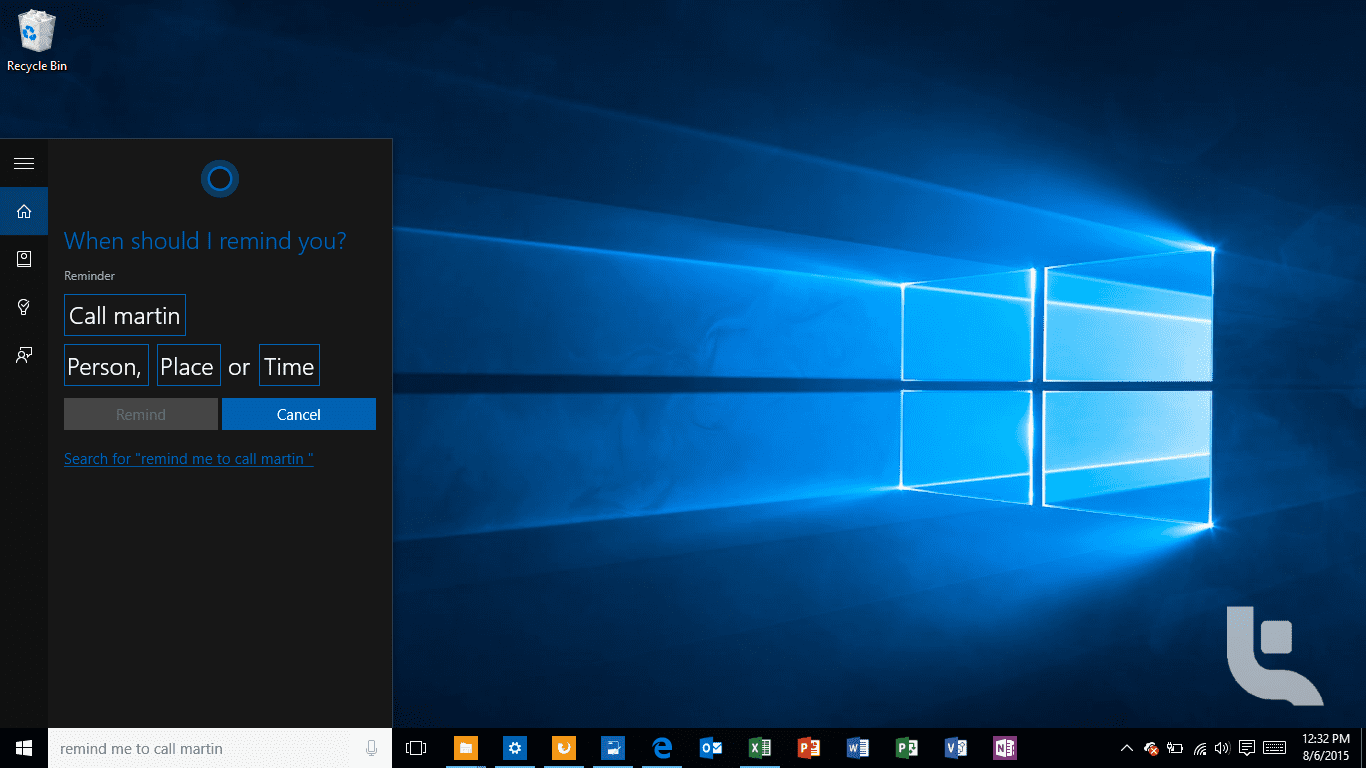Open the Windows Start menu
This screenshot has height=768, width=1366.
pyautogui.click(x=24, y=748)
